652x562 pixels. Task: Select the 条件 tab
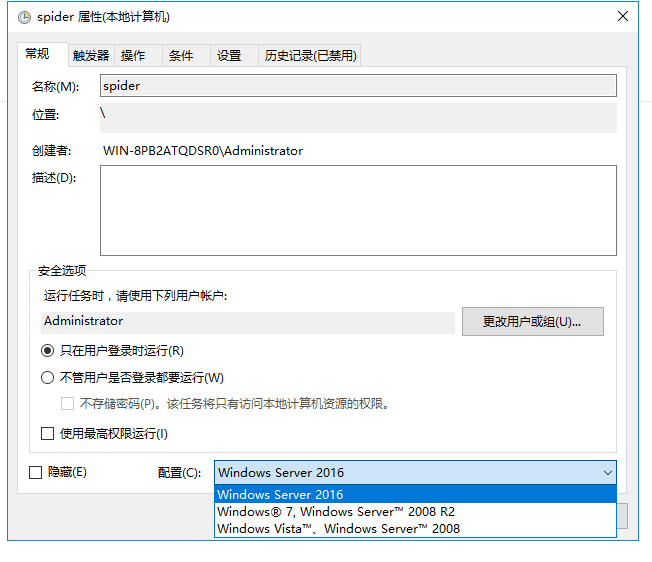[181, 56]
